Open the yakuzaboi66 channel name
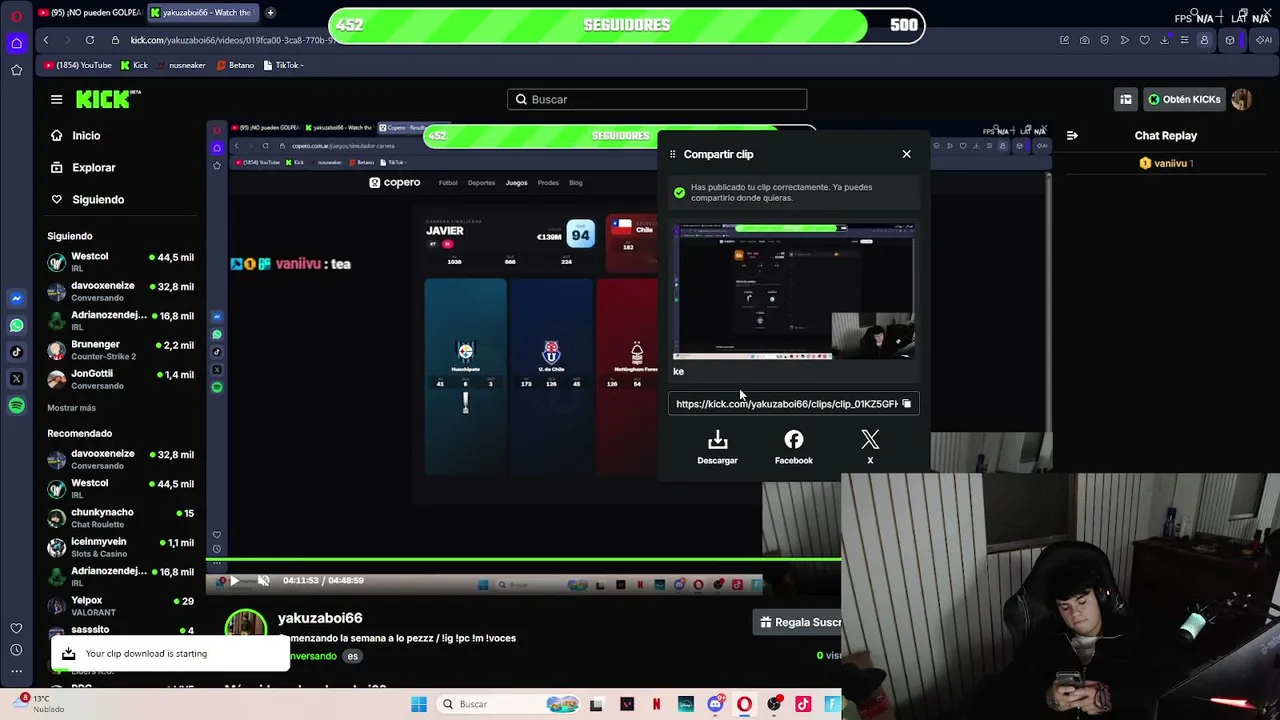Image resolution: width=1280 pixels, height=720 pixels. click(320, 618)
